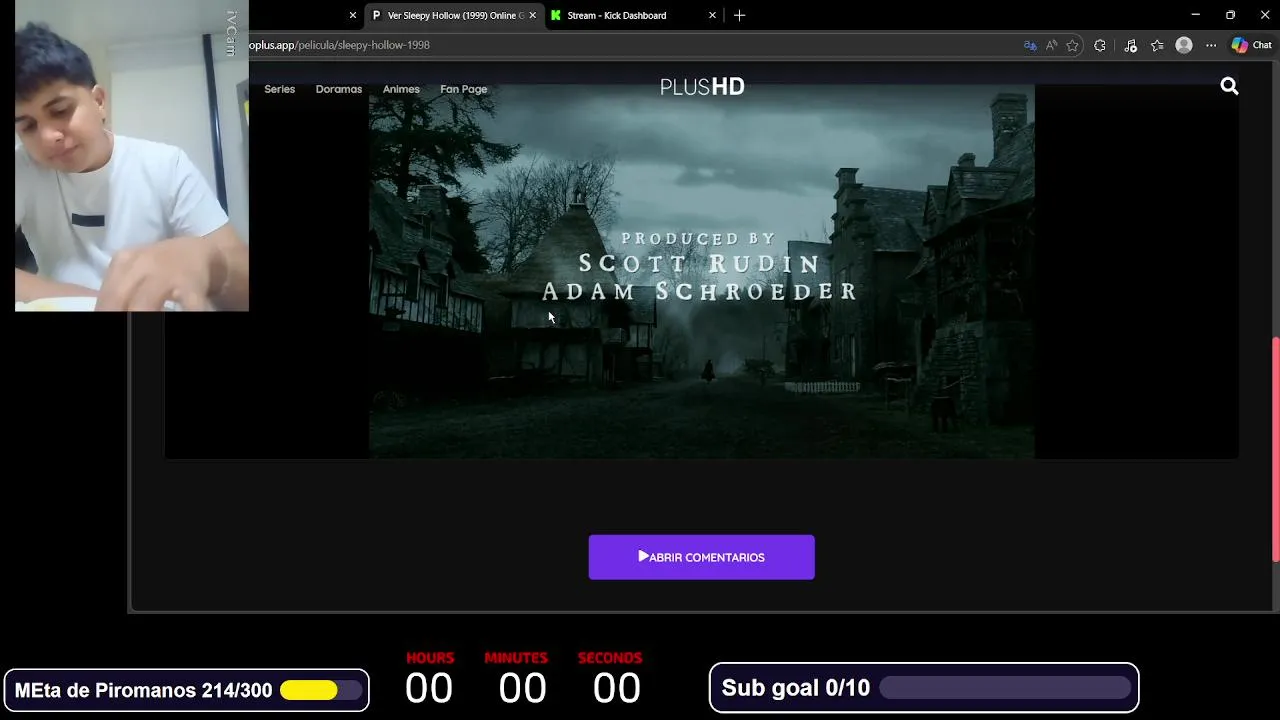This screenshot has width=1280, height=720.
Task: Minimize the browser window
Action: pos(1195,15)
